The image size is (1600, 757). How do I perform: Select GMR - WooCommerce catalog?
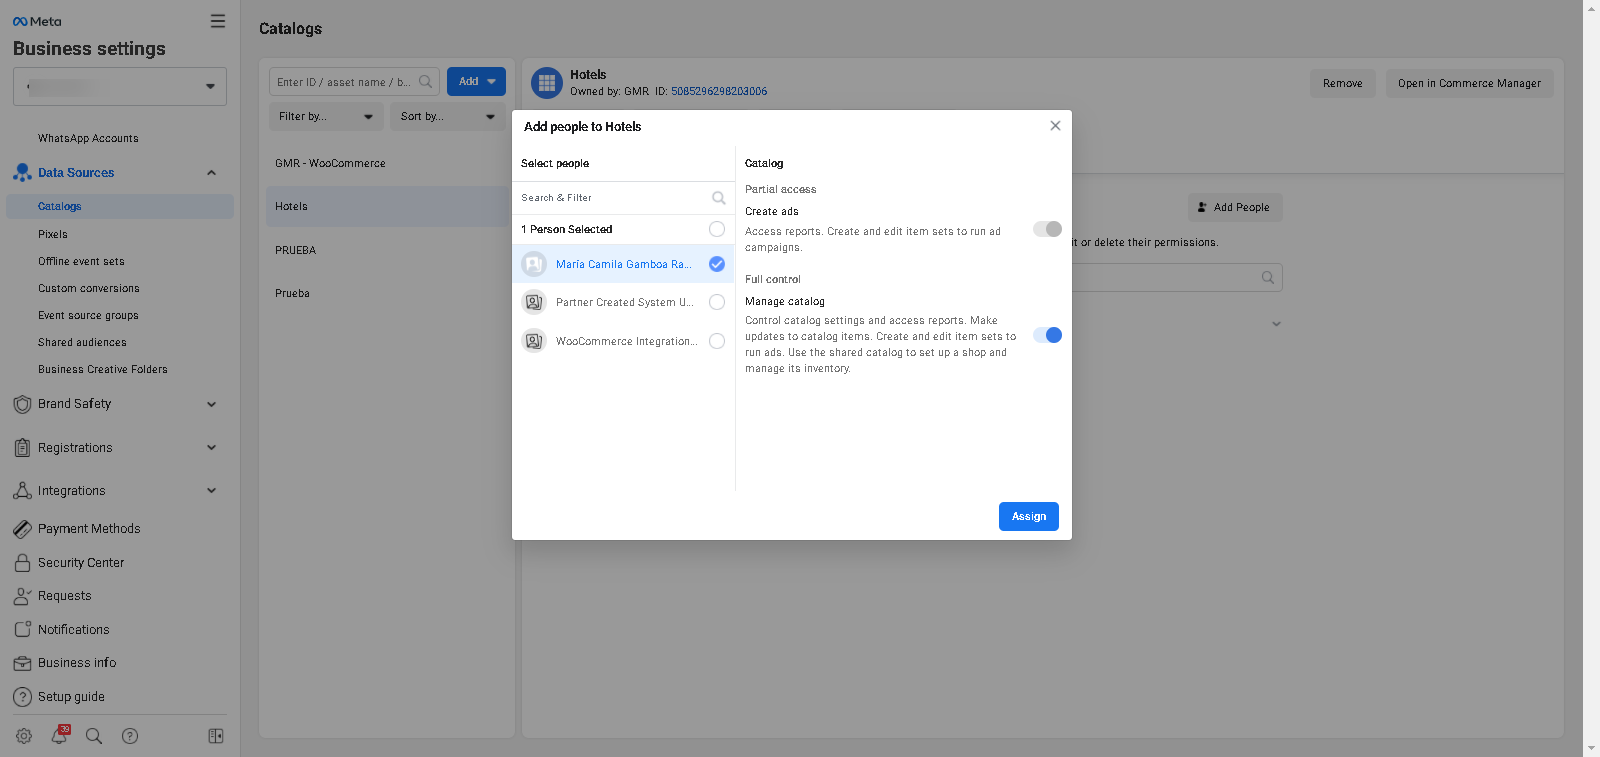387,163
